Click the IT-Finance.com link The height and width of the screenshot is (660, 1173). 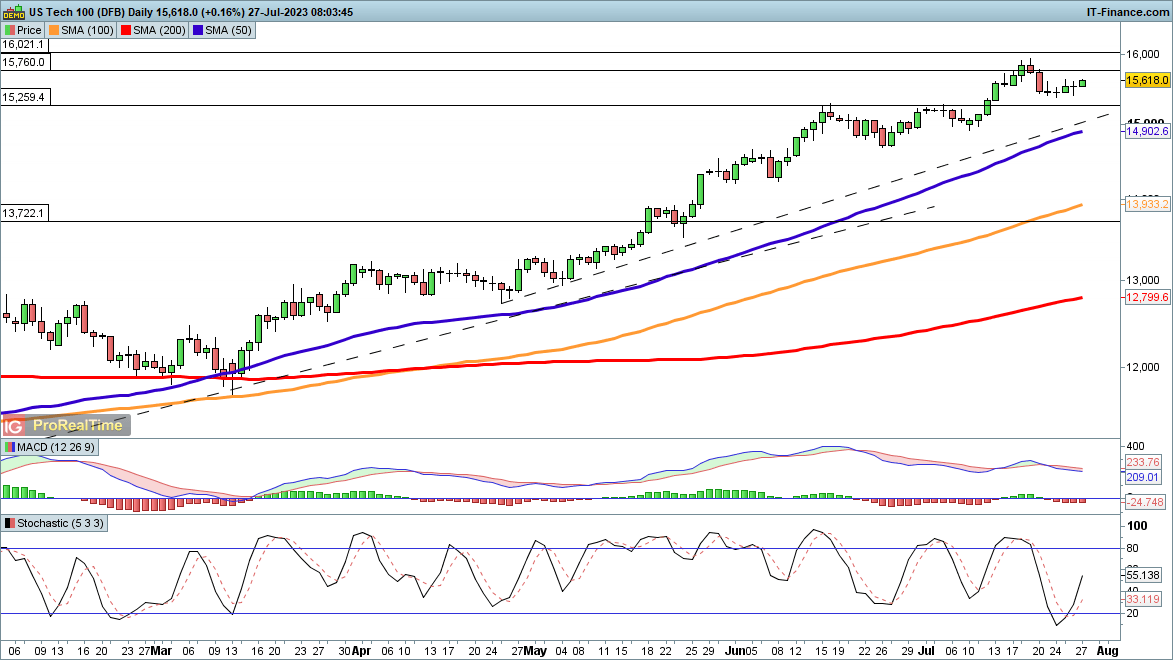[x=1127, y=12]
